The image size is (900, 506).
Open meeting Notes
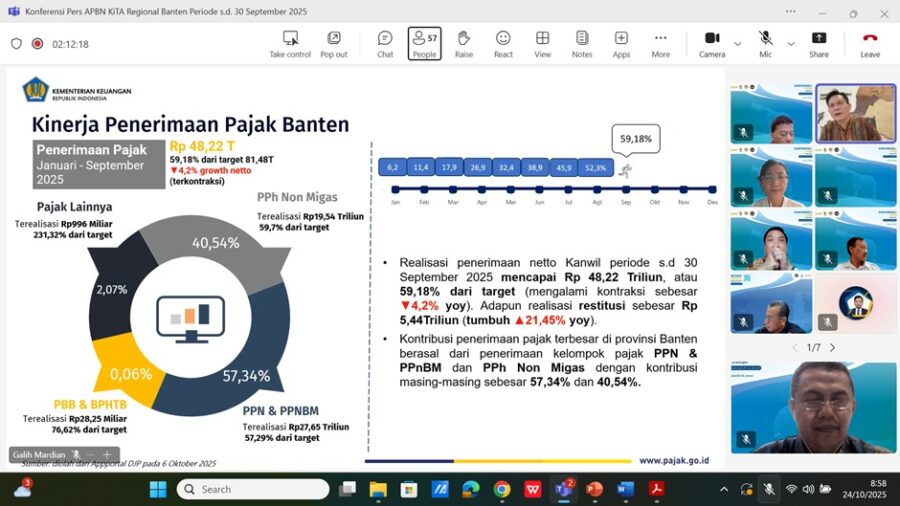point(582,43)
